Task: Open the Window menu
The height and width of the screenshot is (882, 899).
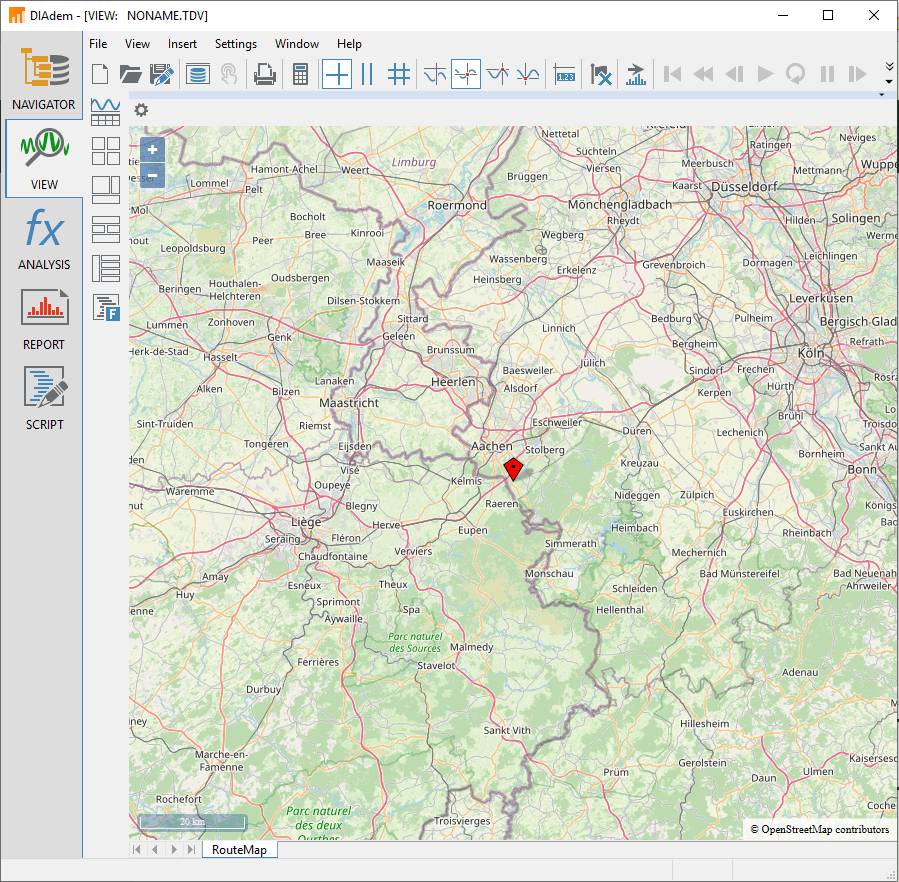Action: click(296, 44)
